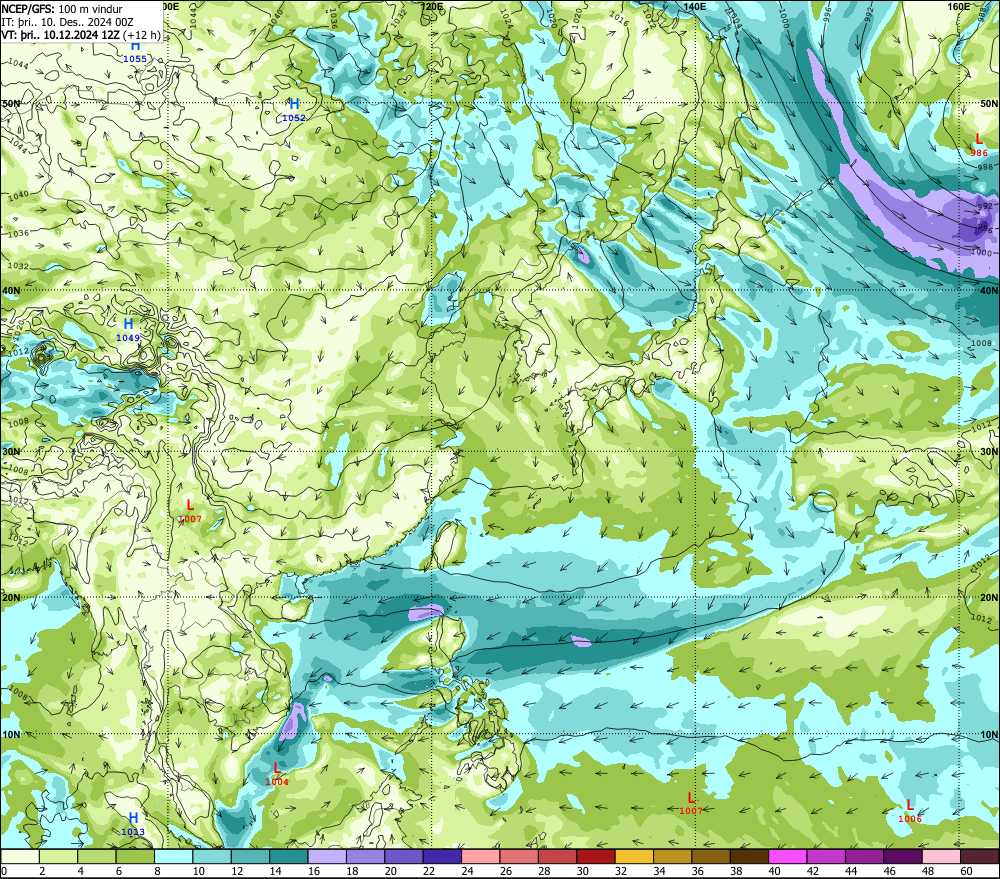Click the light cyan 8–10 legend swatch
This screenshot has height=879, width=1000.
pos(174,856)
